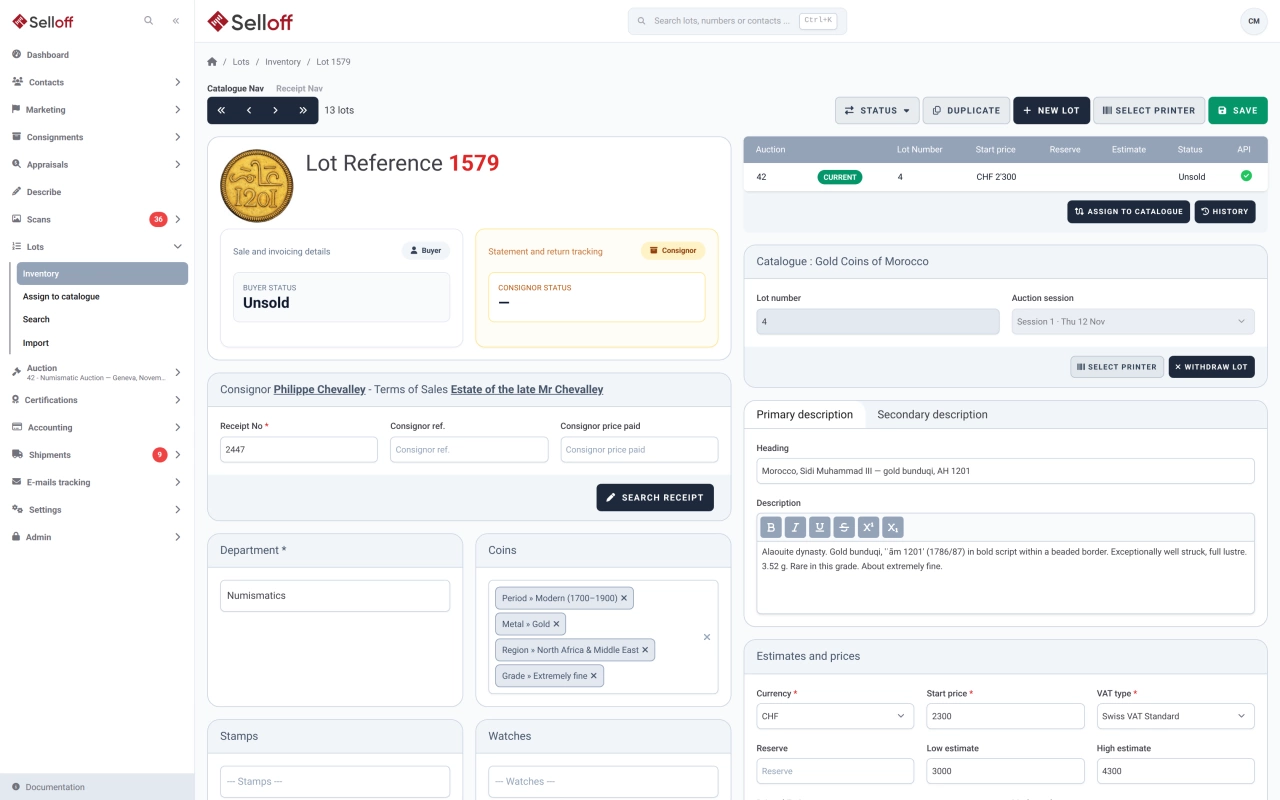Remove the Grade » Extremely fine tag
The image size is (1280, 800).
click(x=594, y=676)
